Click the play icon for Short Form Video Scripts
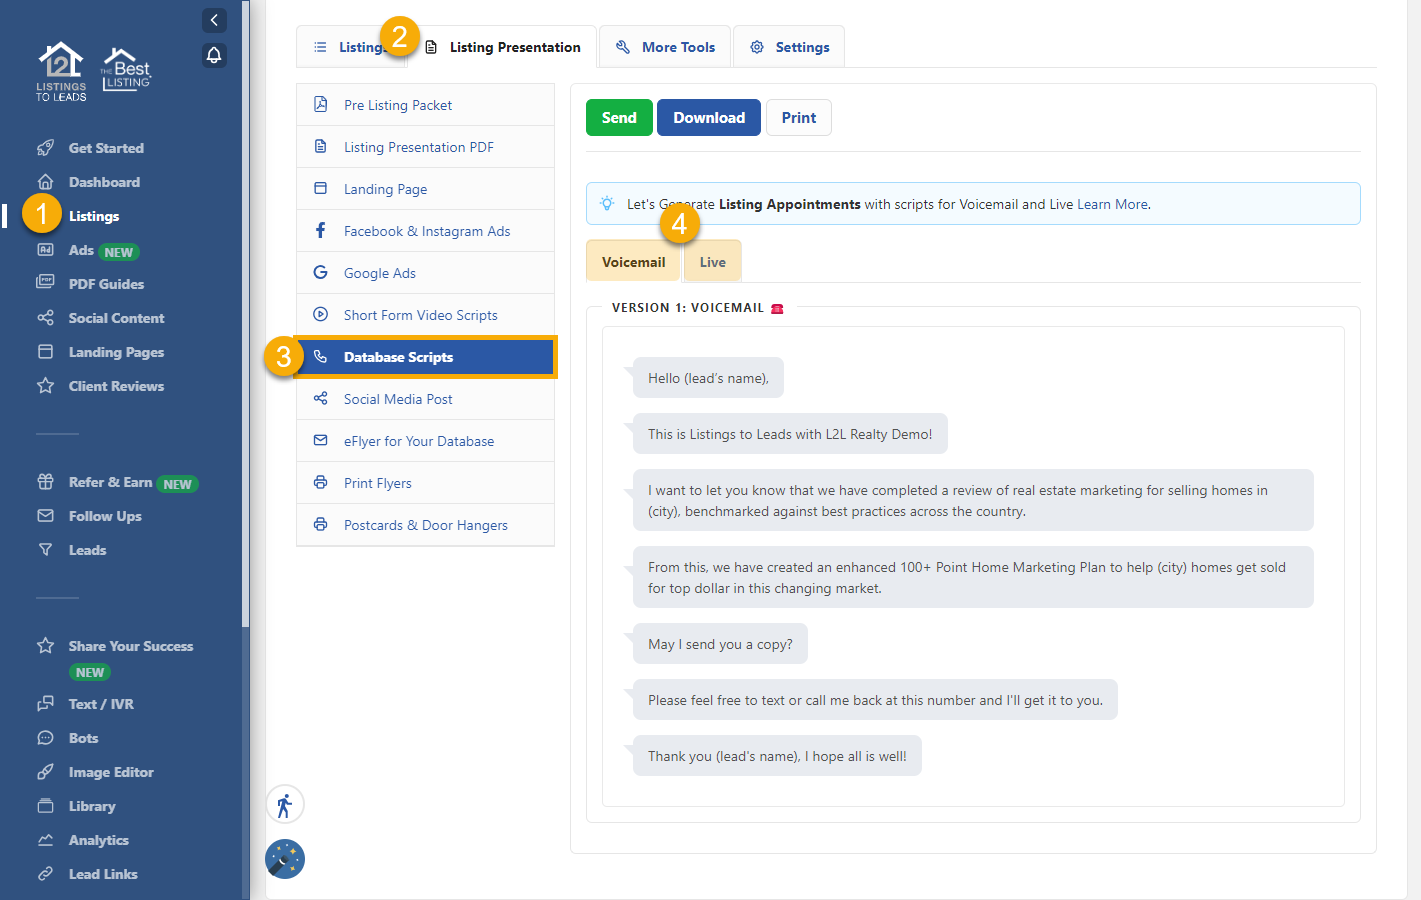This screenshot has height=900, width=1421. pyautogui.click(x=321, y=314)
